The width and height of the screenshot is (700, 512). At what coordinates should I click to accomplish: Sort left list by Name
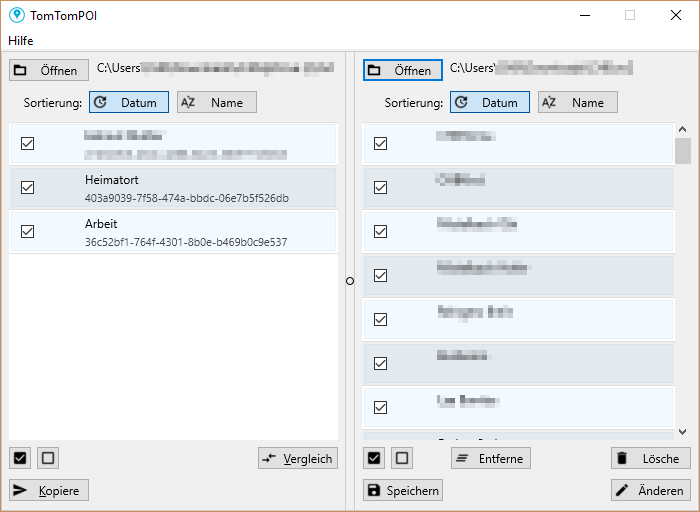tap(217, 102)
